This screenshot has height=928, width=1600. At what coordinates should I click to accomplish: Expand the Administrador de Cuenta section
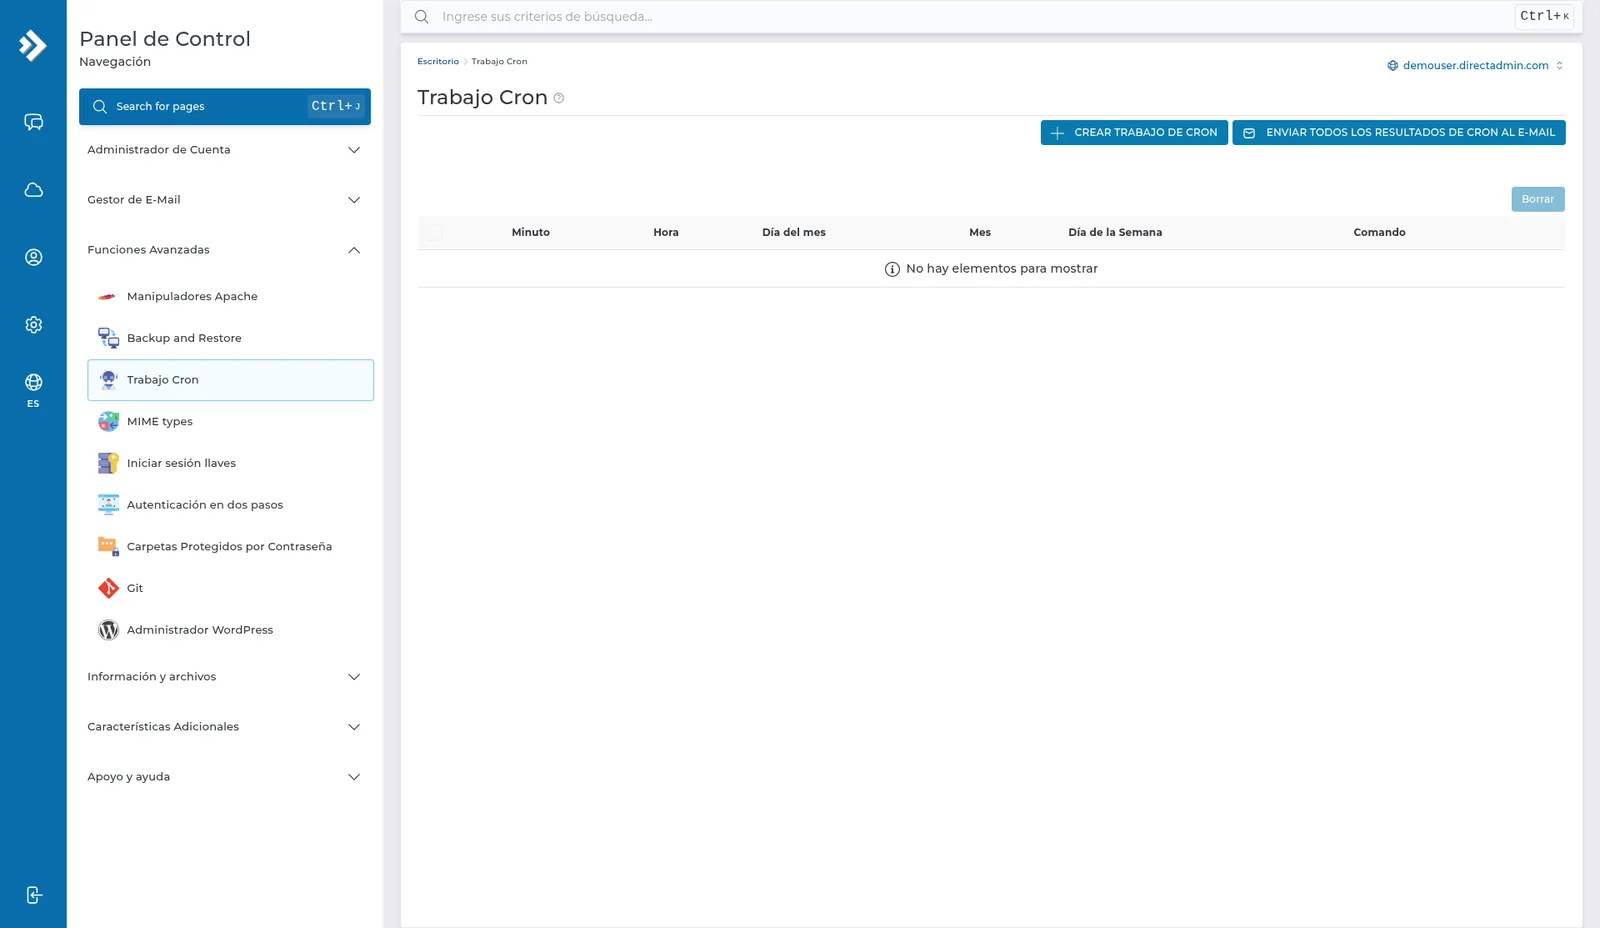click(225, 150)
